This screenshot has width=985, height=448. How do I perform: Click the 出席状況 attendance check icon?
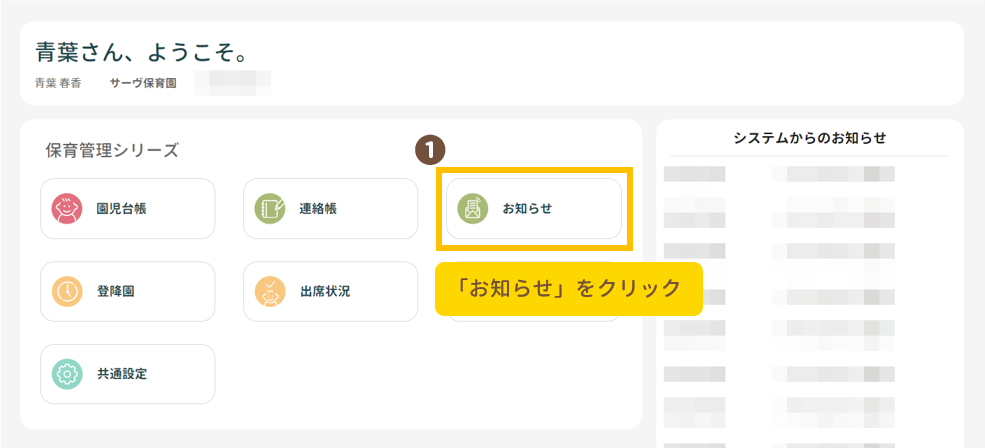[270, 292]
